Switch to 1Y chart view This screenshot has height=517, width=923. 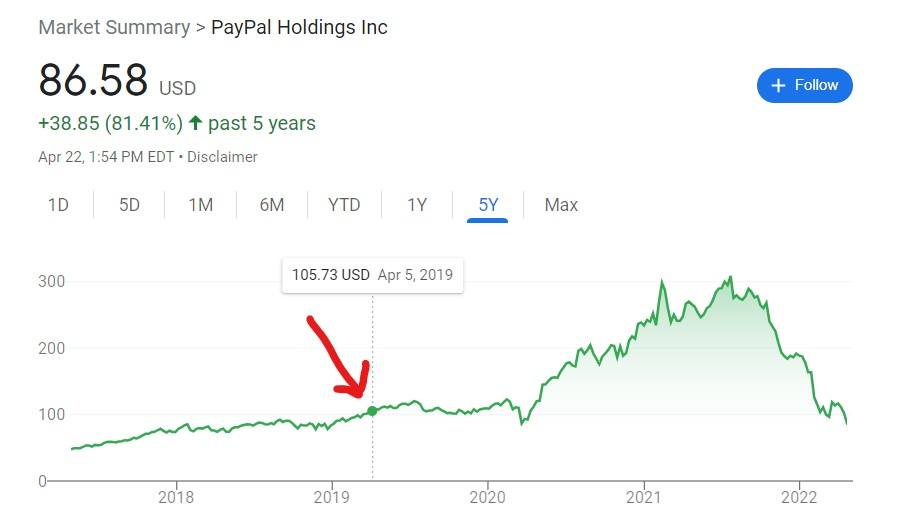coord(417,205)
